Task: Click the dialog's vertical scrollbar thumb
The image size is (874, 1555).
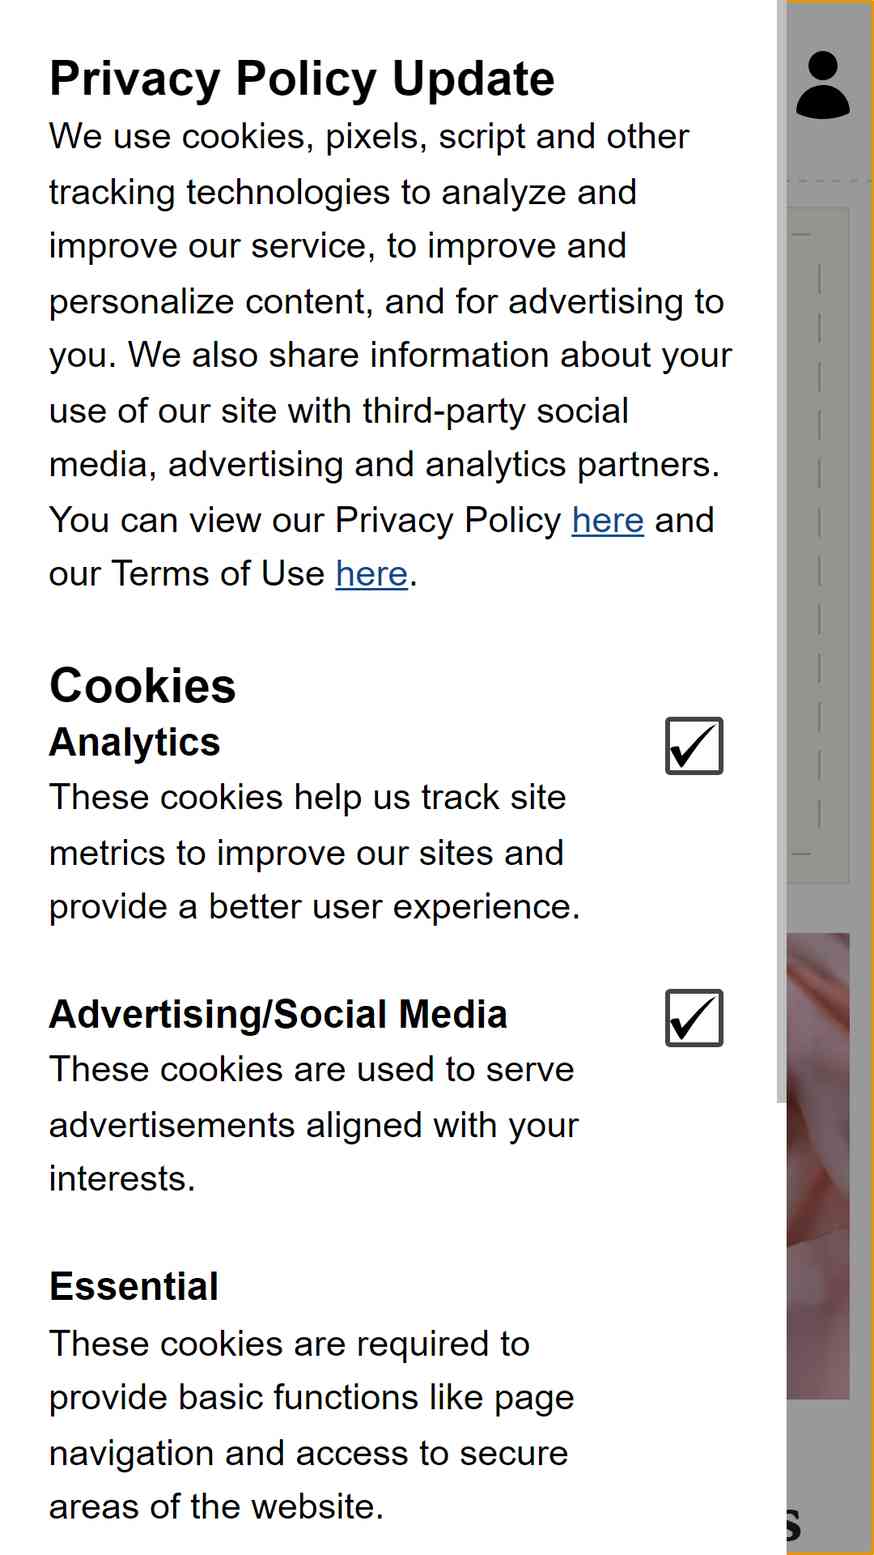Action: click(x=782, y=550)
